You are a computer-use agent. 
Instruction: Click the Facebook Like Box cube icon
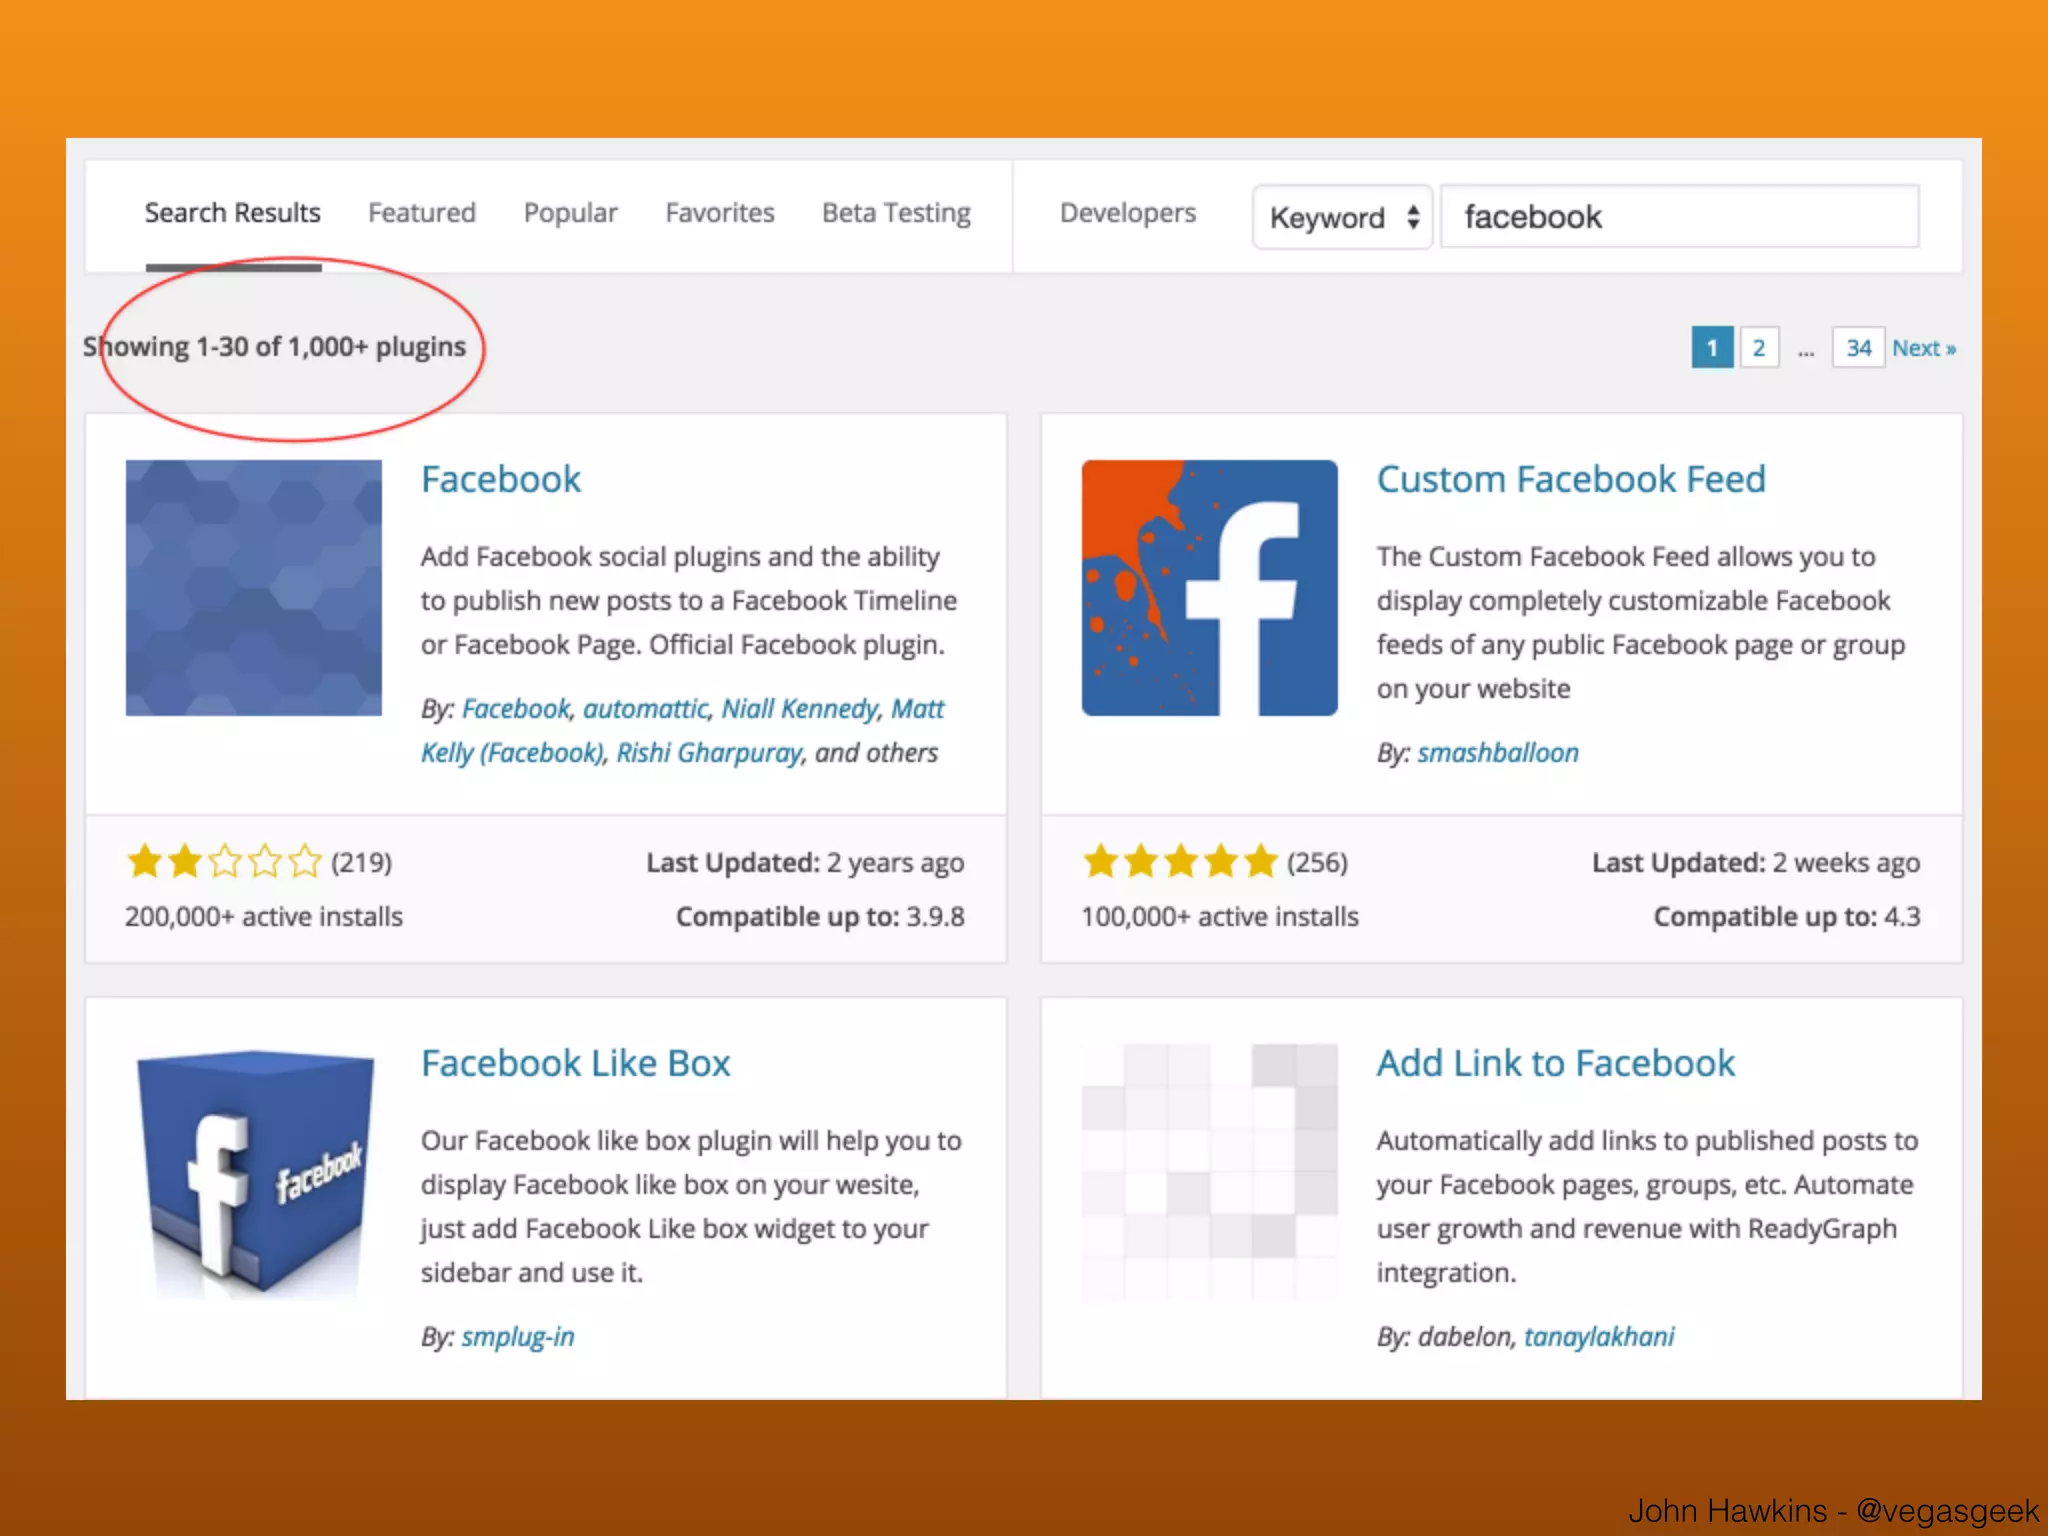click(x=253, y=1172)
